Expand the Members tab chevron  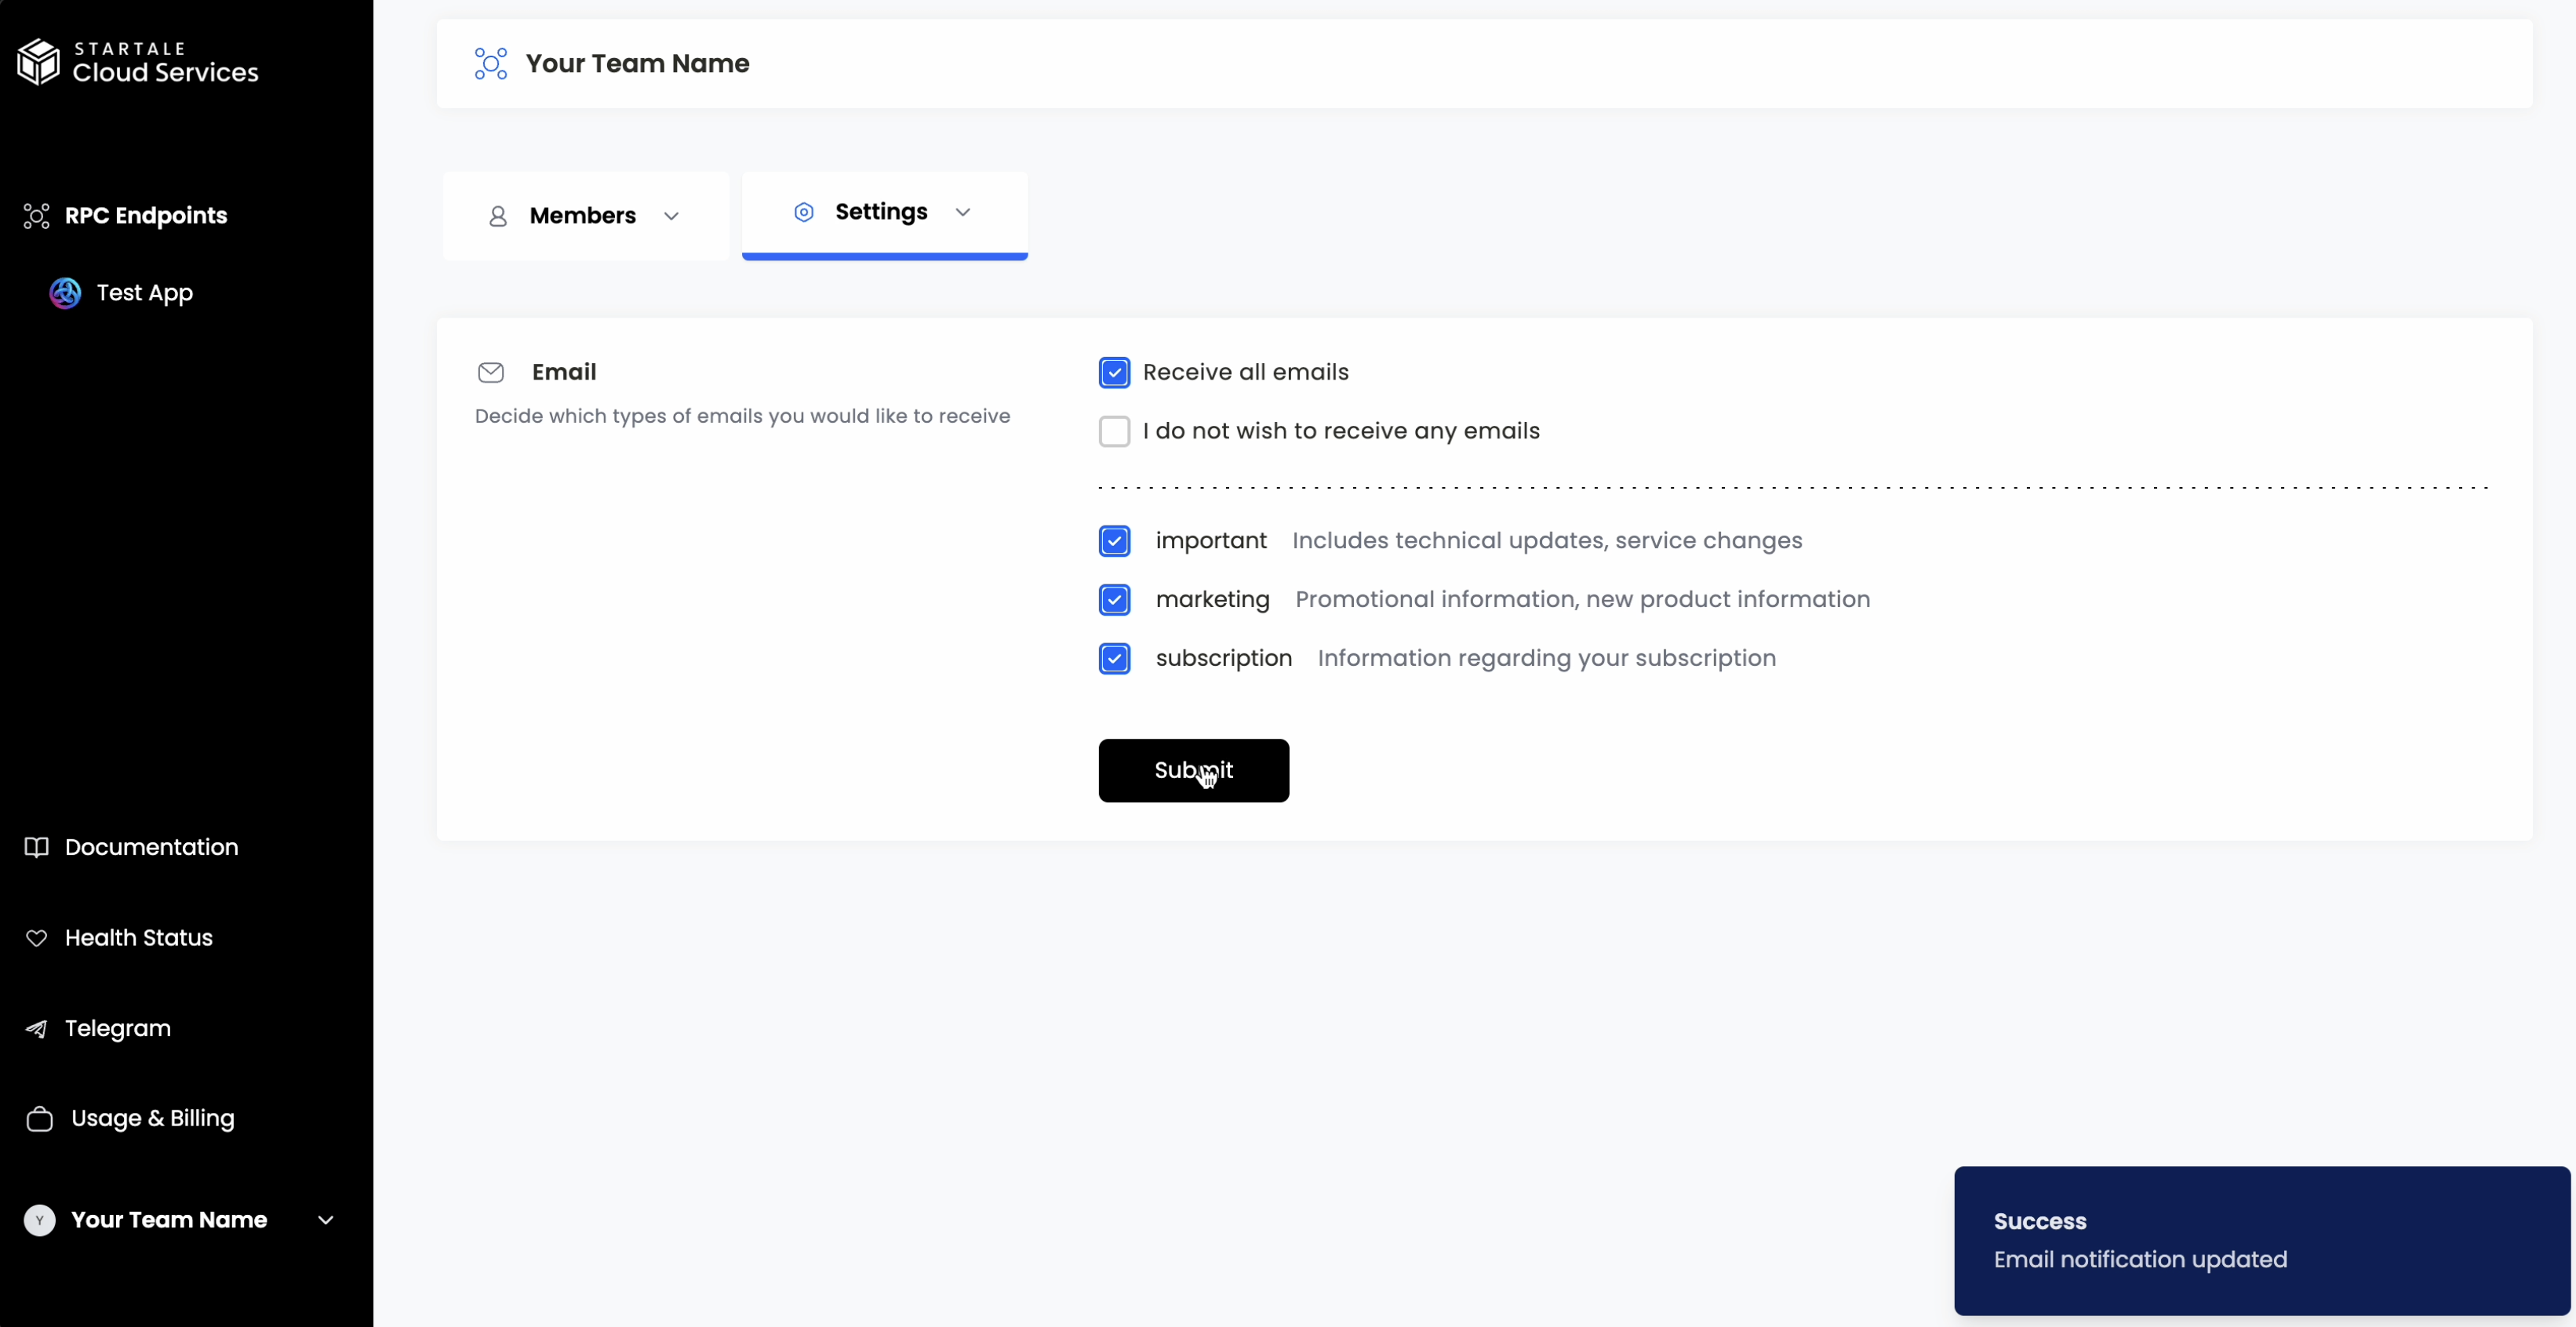pyautogui.click(x=672, y=217)
